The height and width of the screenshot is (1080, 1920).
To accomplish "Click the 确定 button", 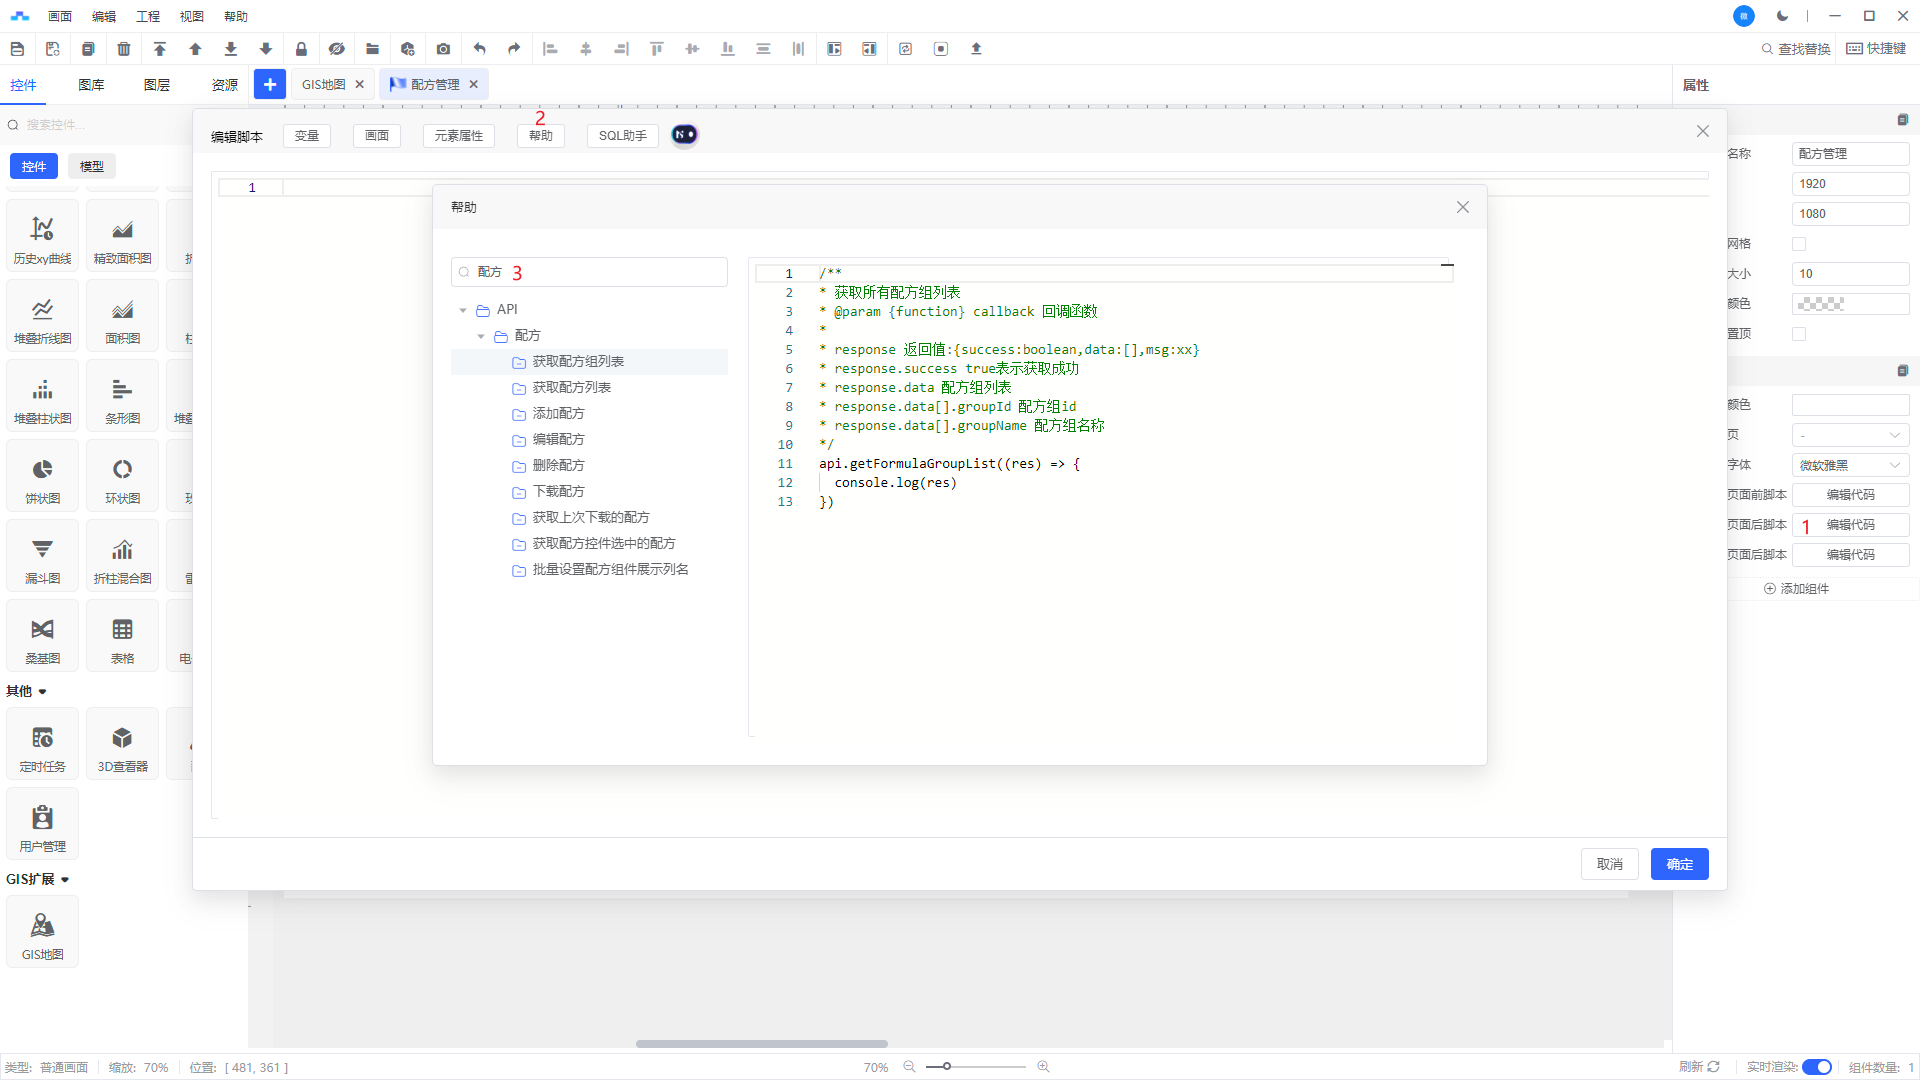I will pyautogui.click(x=1679, y=864).
